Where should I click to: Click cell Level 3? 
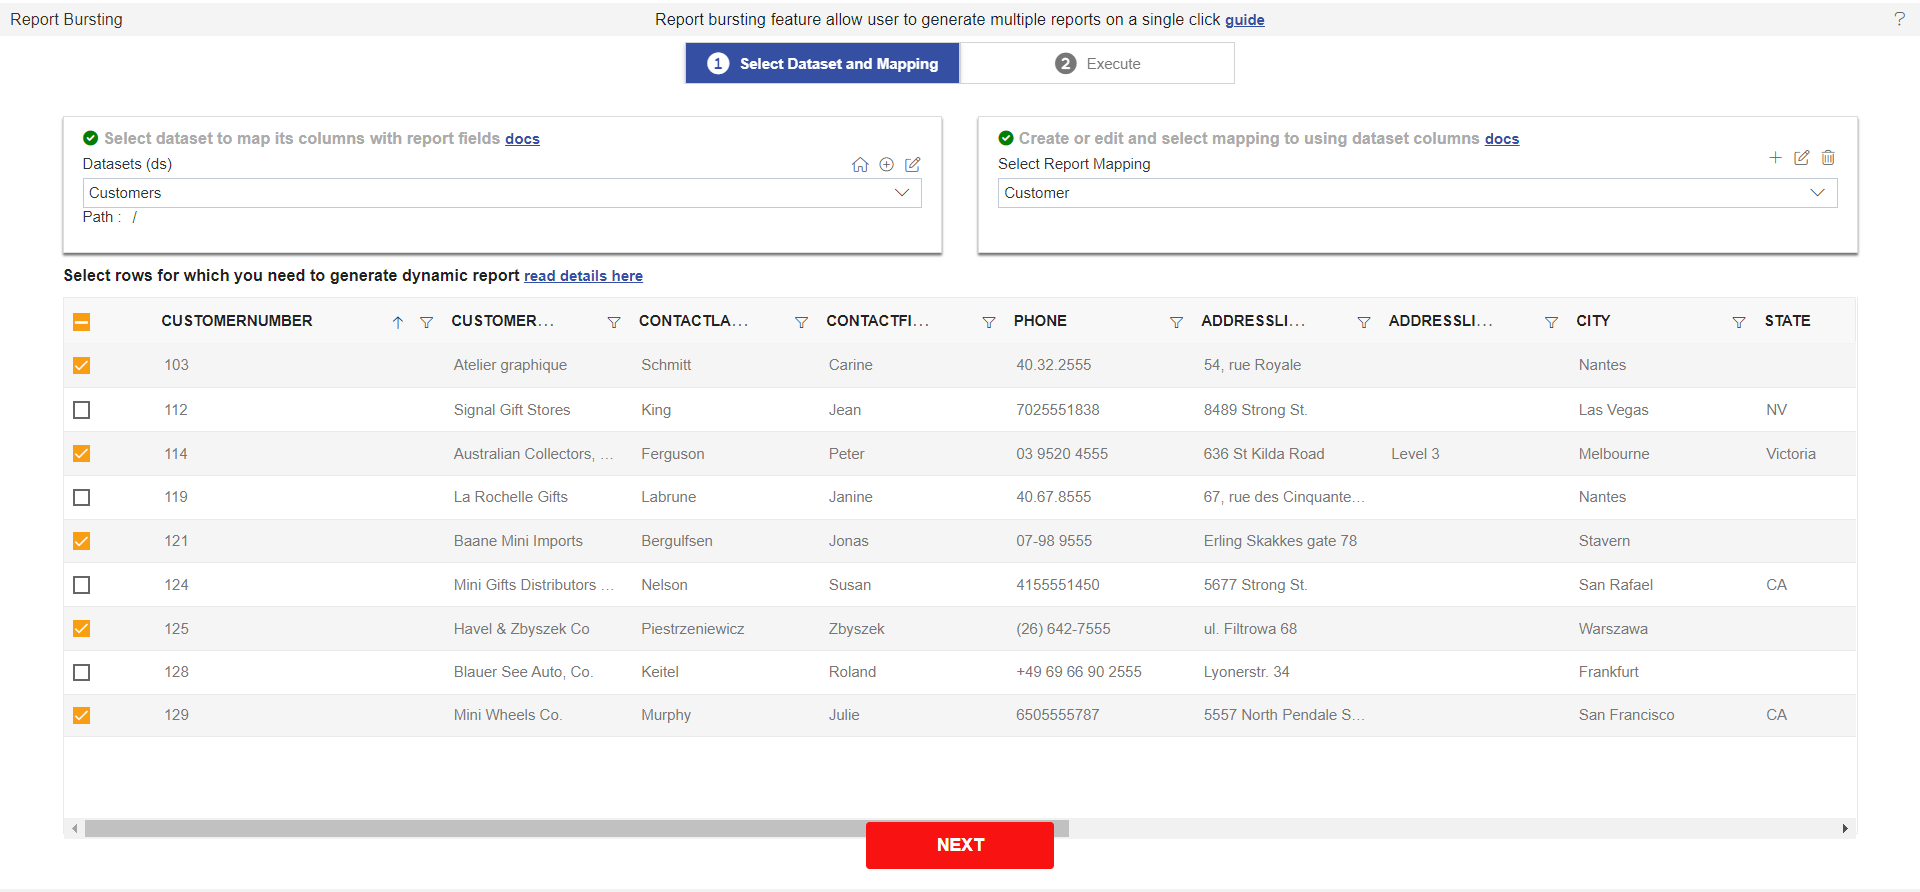[x=1415, y=454]
